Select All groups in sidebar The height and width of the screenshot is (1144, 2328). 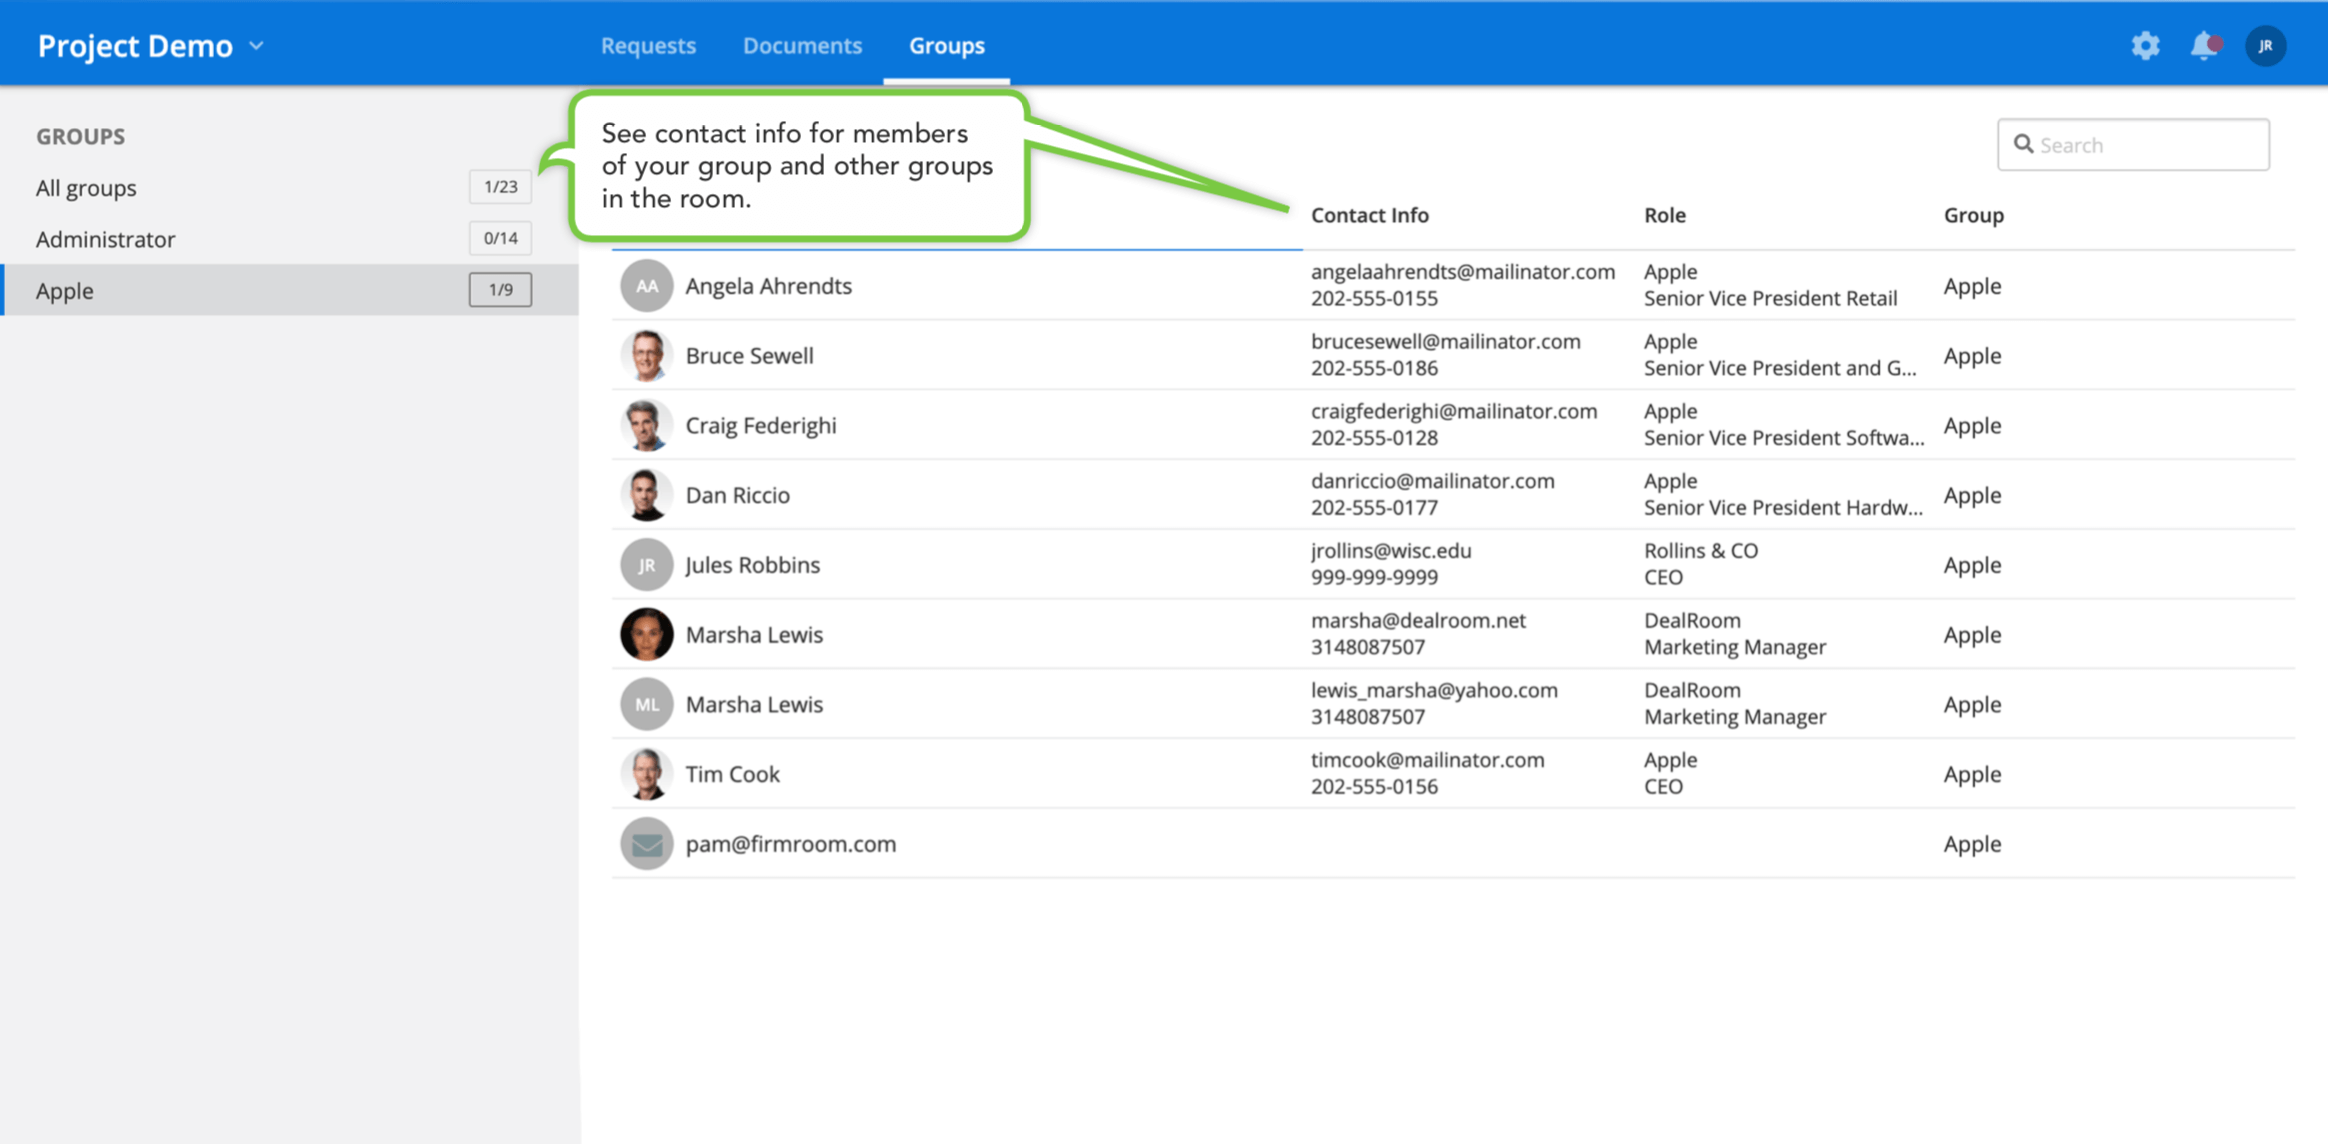point(86,187)
